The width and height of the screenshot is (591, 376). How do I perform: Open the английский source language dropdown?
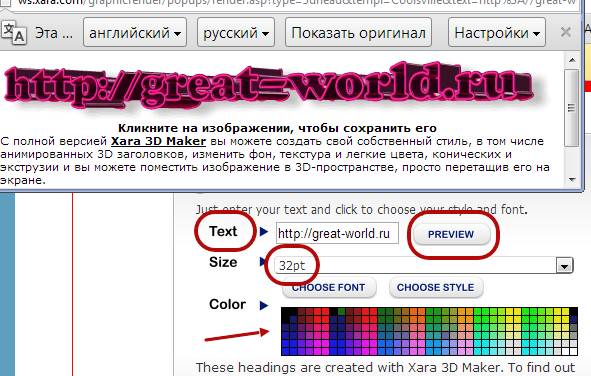[135, 33]
